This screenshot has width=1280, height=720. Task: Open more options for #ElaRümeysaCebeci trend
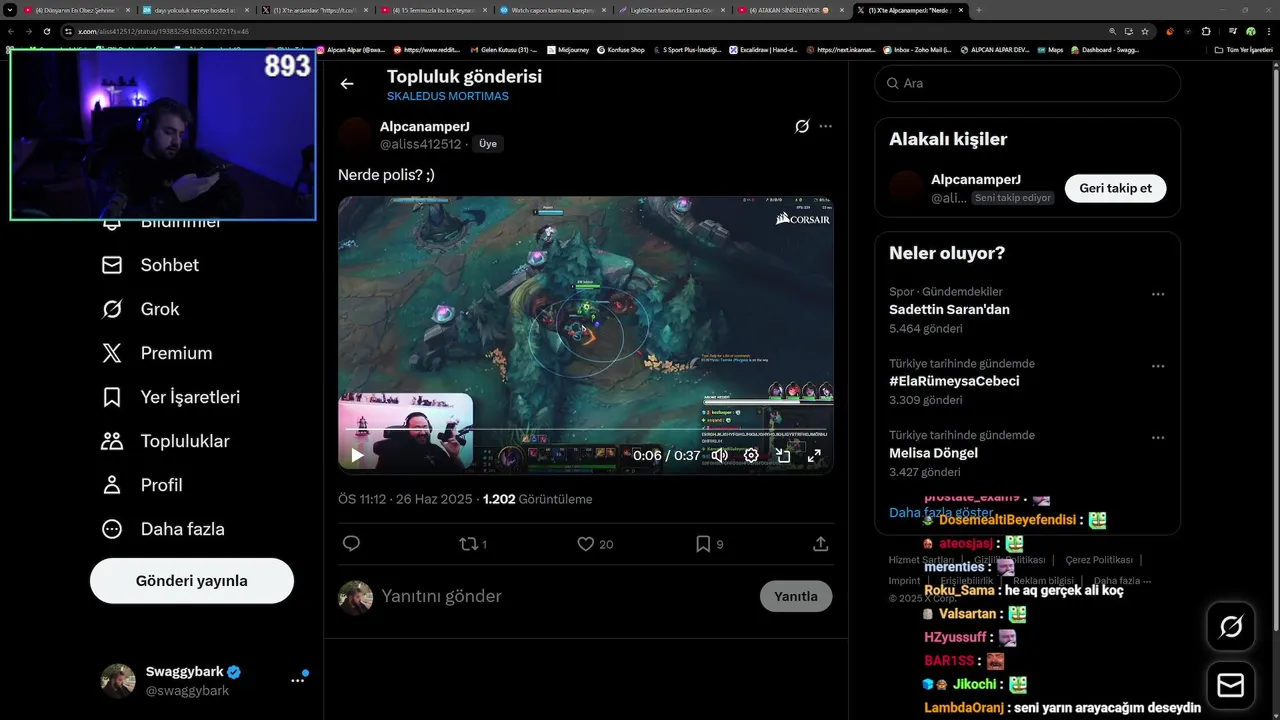point(1158,366)
